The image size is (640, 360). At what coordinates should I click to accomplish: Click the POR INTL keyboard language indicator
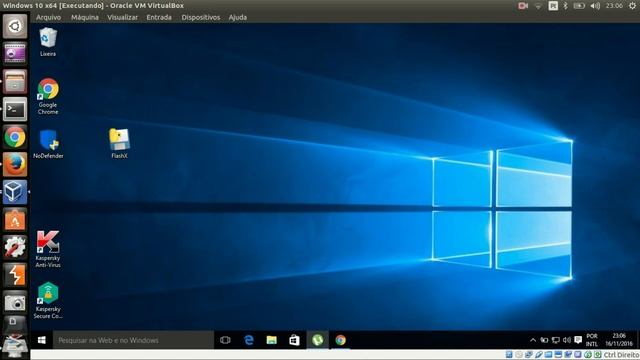coord(592,340)
